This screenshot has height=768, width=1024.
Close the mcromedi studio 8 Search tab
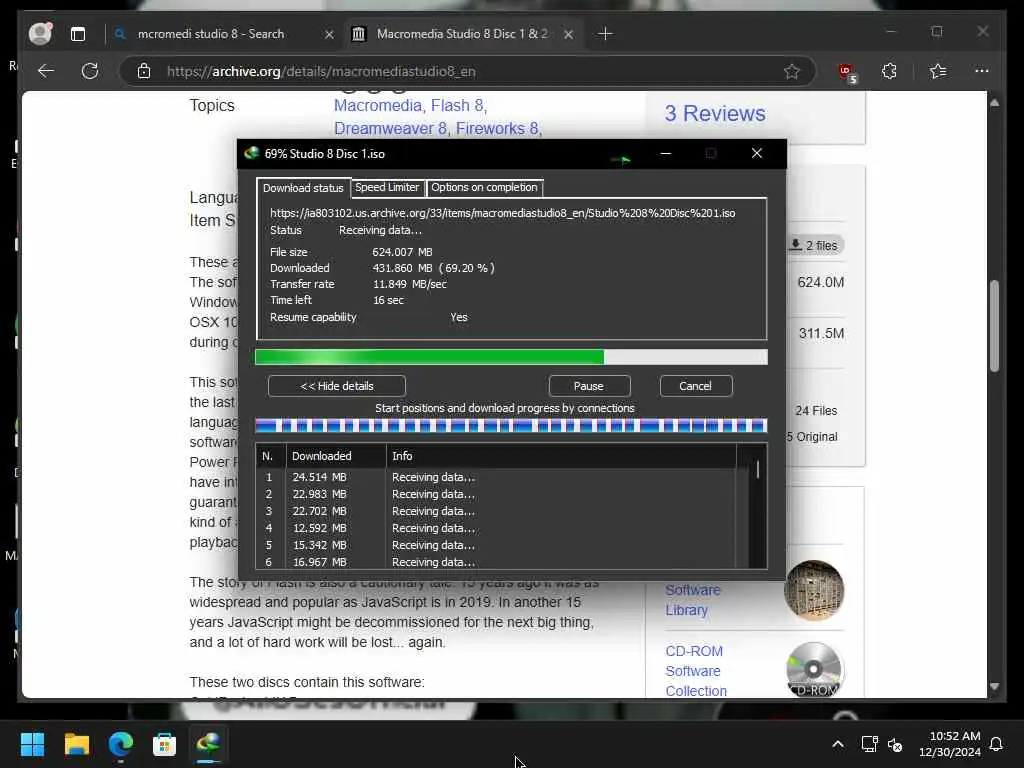point(329,34)
